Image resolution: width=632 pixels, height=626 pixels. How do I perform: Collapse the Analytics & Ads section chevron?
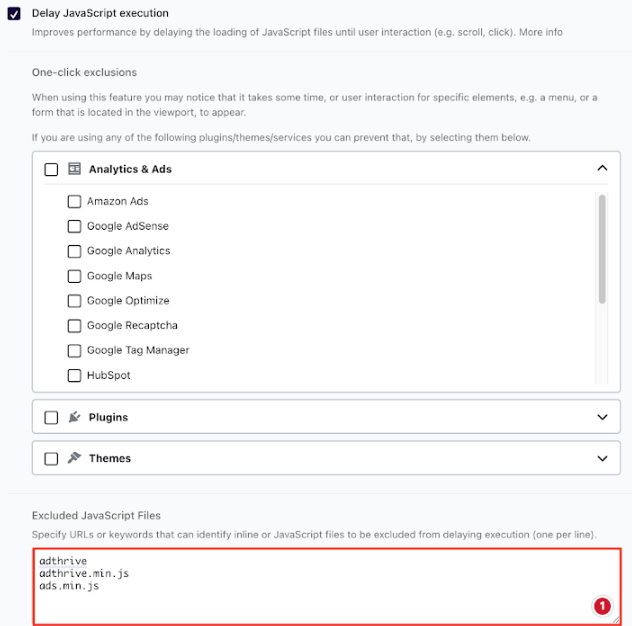602,168
